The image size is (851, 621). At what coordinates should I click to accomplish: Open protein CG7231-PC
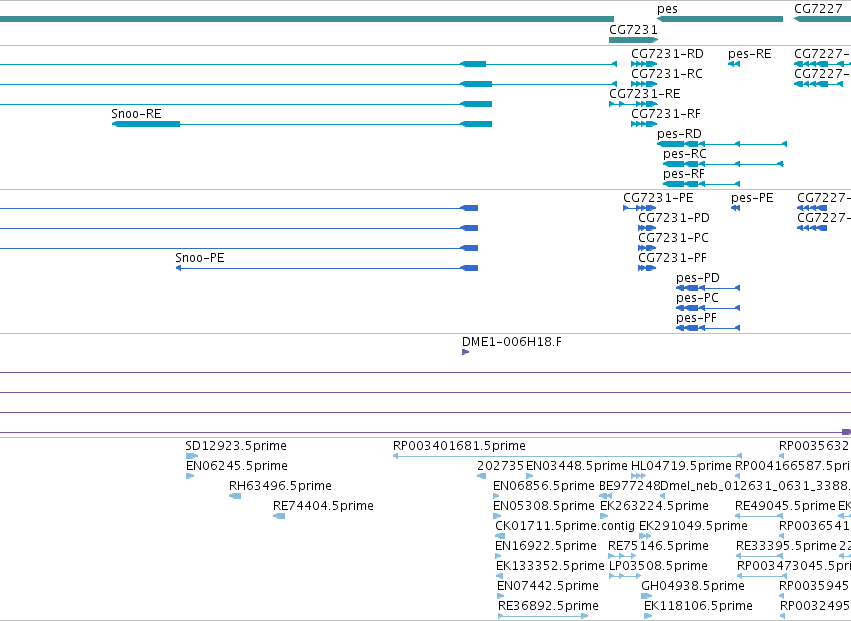coord(673,238)
